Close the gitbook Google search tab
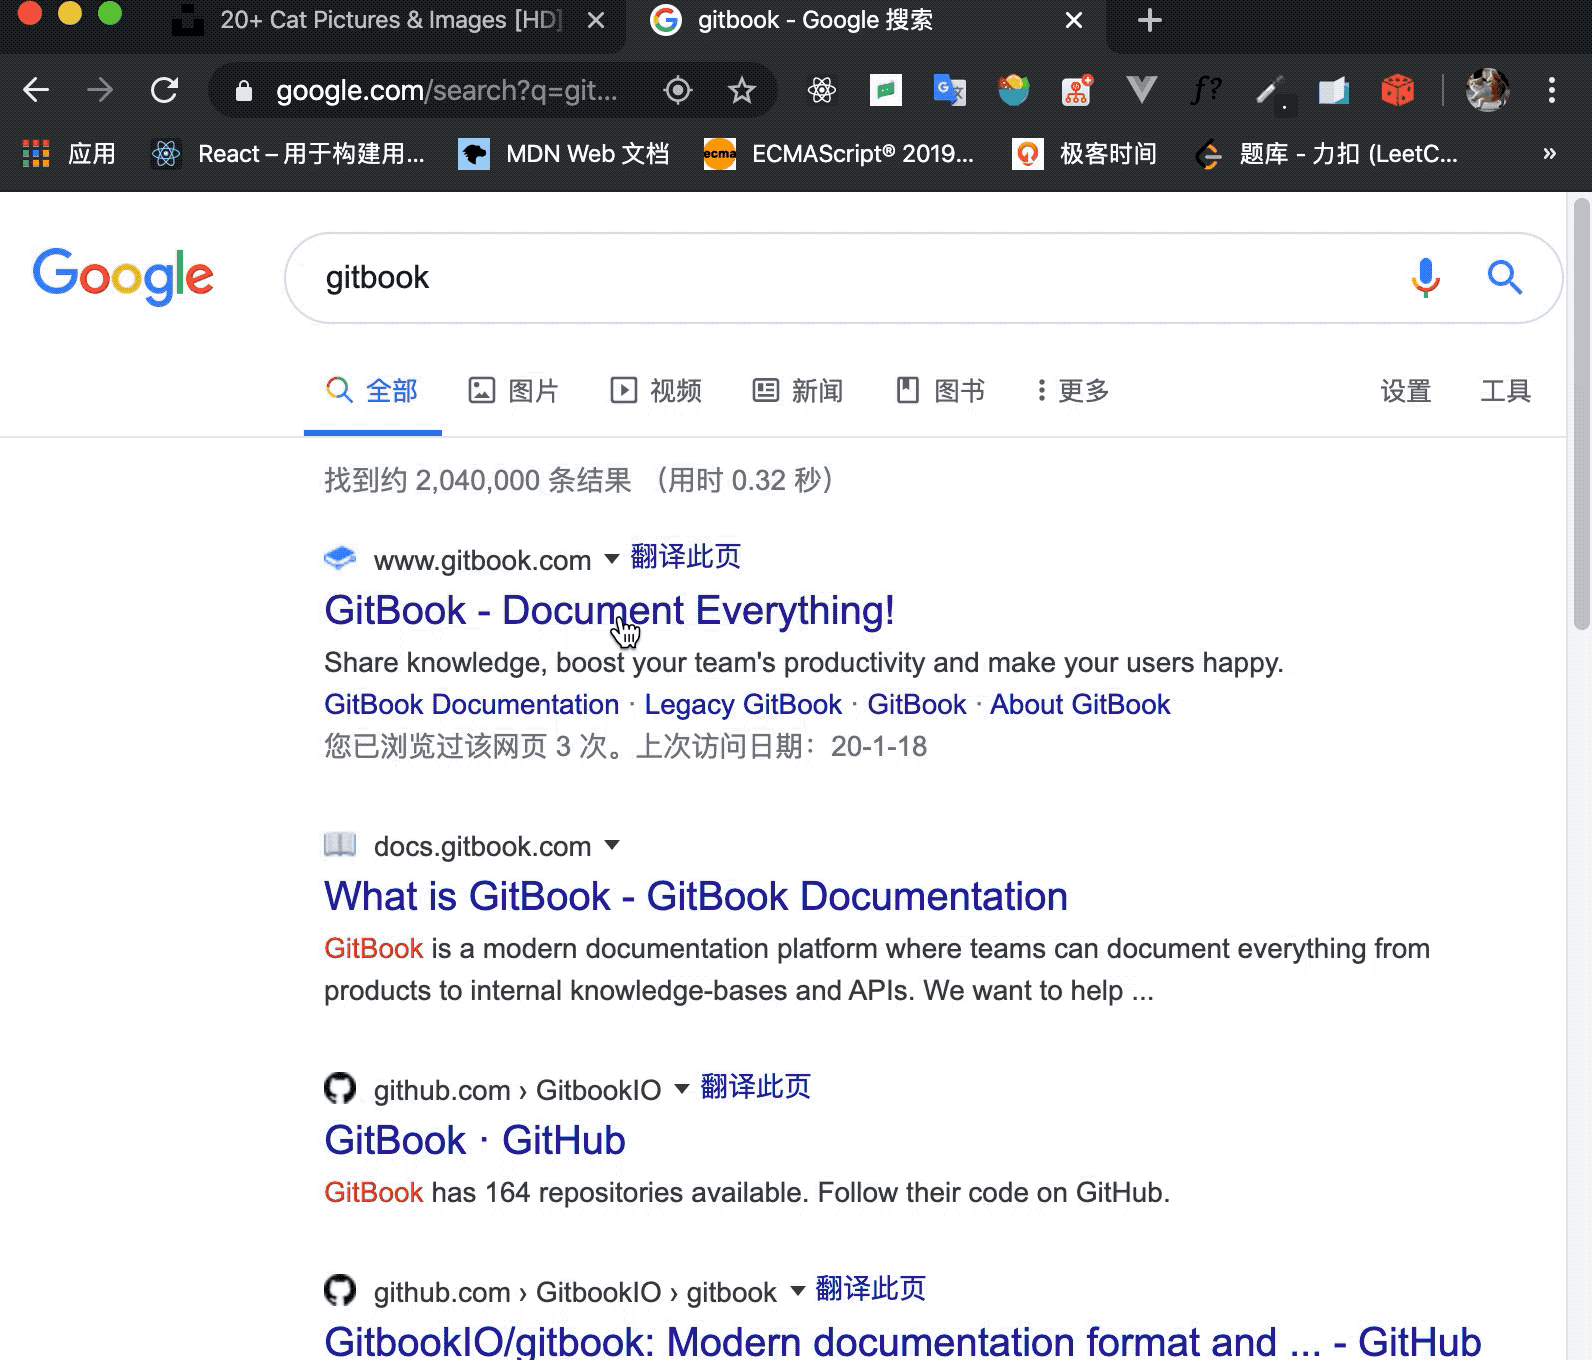1592x1360 pixels. click(x=1074, y=20)
